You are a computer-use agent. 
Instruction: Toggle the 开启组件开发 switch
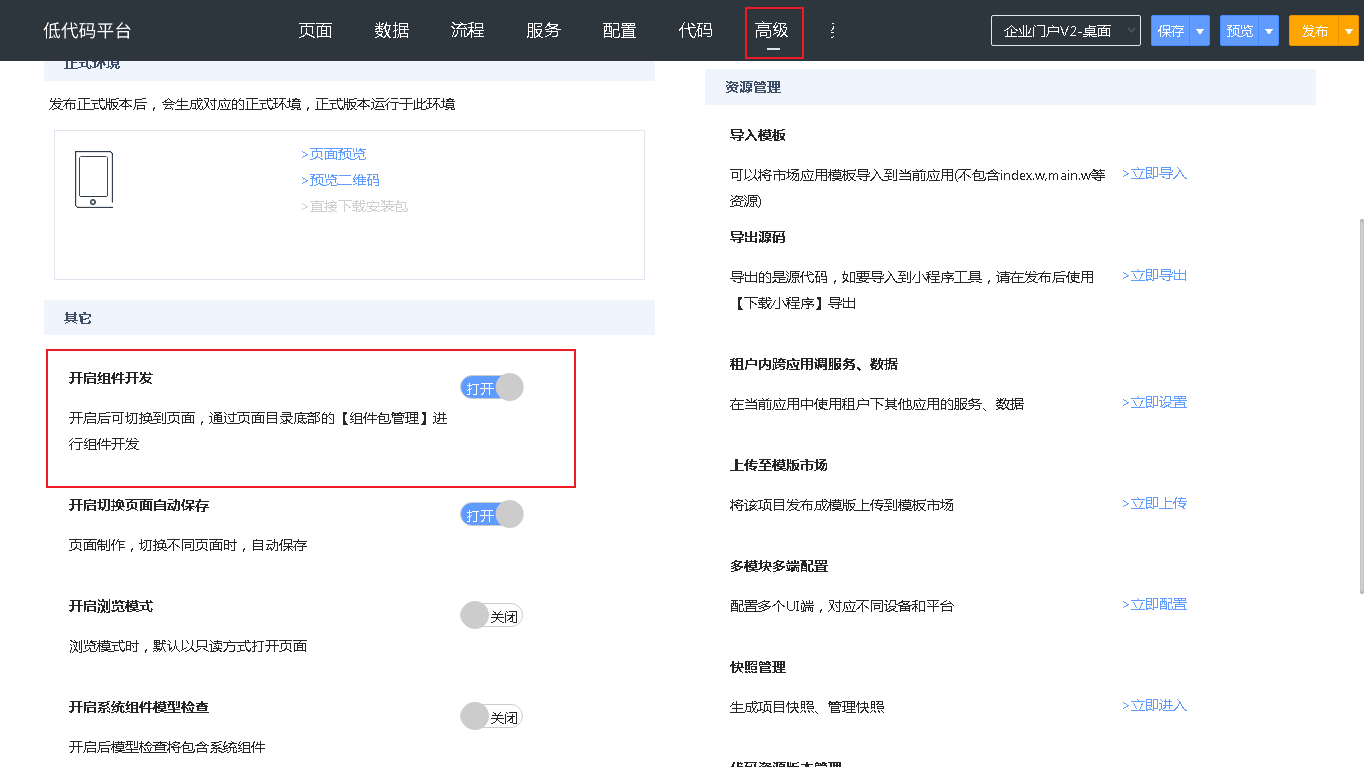492,388
